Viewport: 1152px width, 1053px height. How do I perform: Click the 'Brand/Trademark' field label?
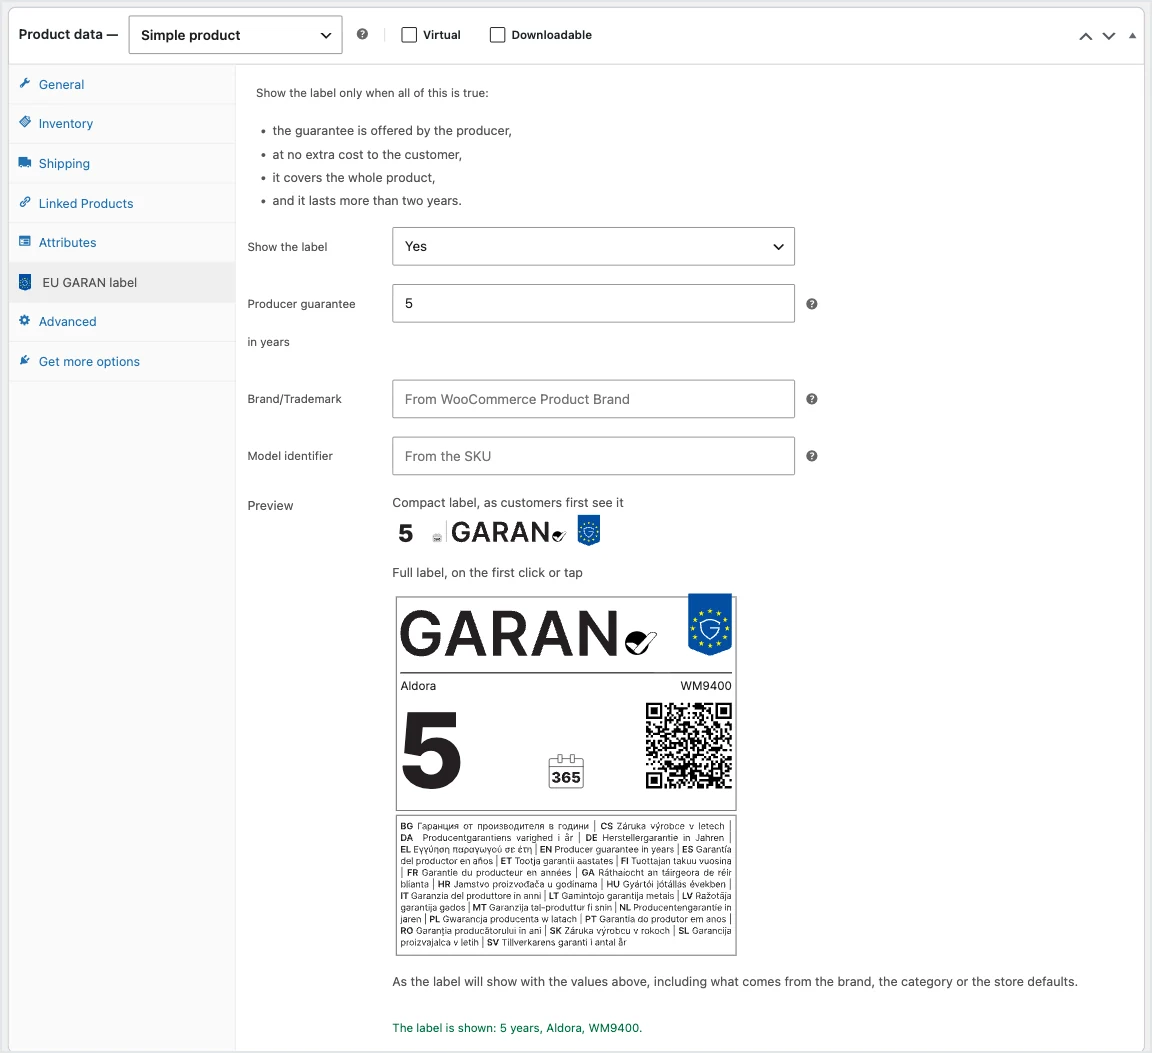pyautogui.click(x=295, y=399)
